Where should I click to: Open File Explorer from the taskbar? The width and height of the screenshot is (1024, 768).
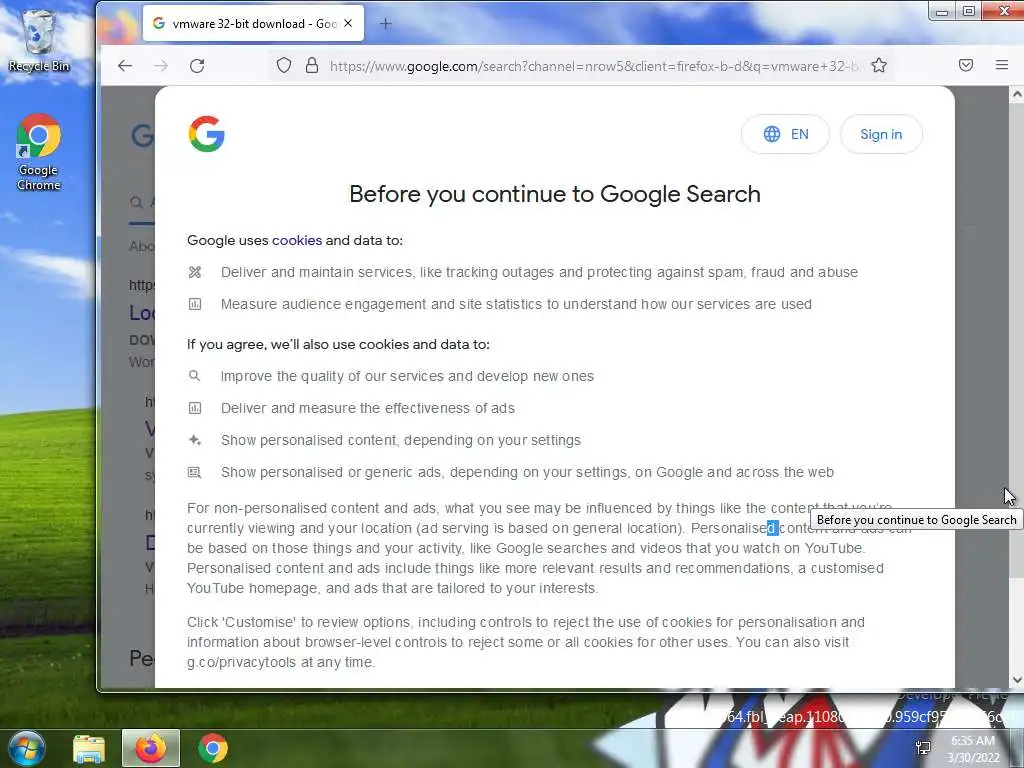click(89, 748)
